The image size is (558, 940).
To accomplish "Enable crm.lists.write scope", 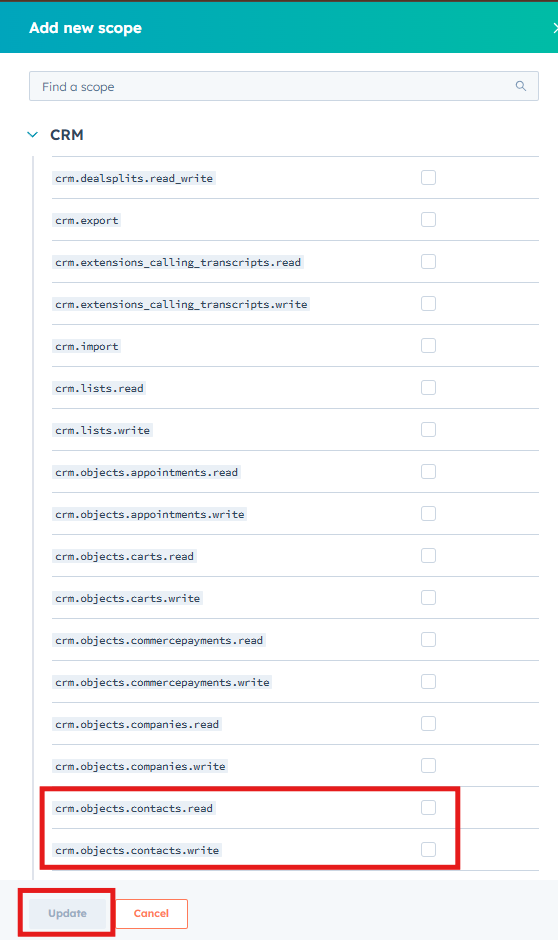I will click(x=429, y=430).
